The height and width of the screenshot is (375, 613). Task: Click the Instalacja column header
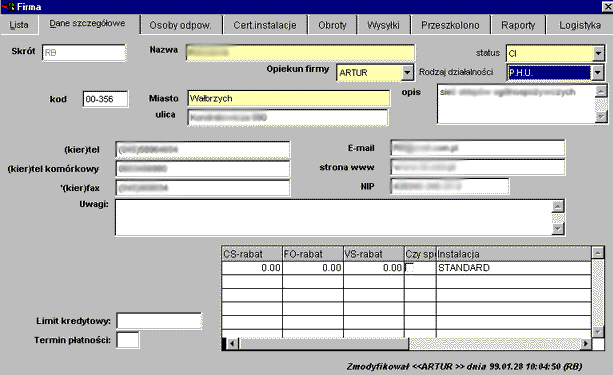(x=513, y=254)
